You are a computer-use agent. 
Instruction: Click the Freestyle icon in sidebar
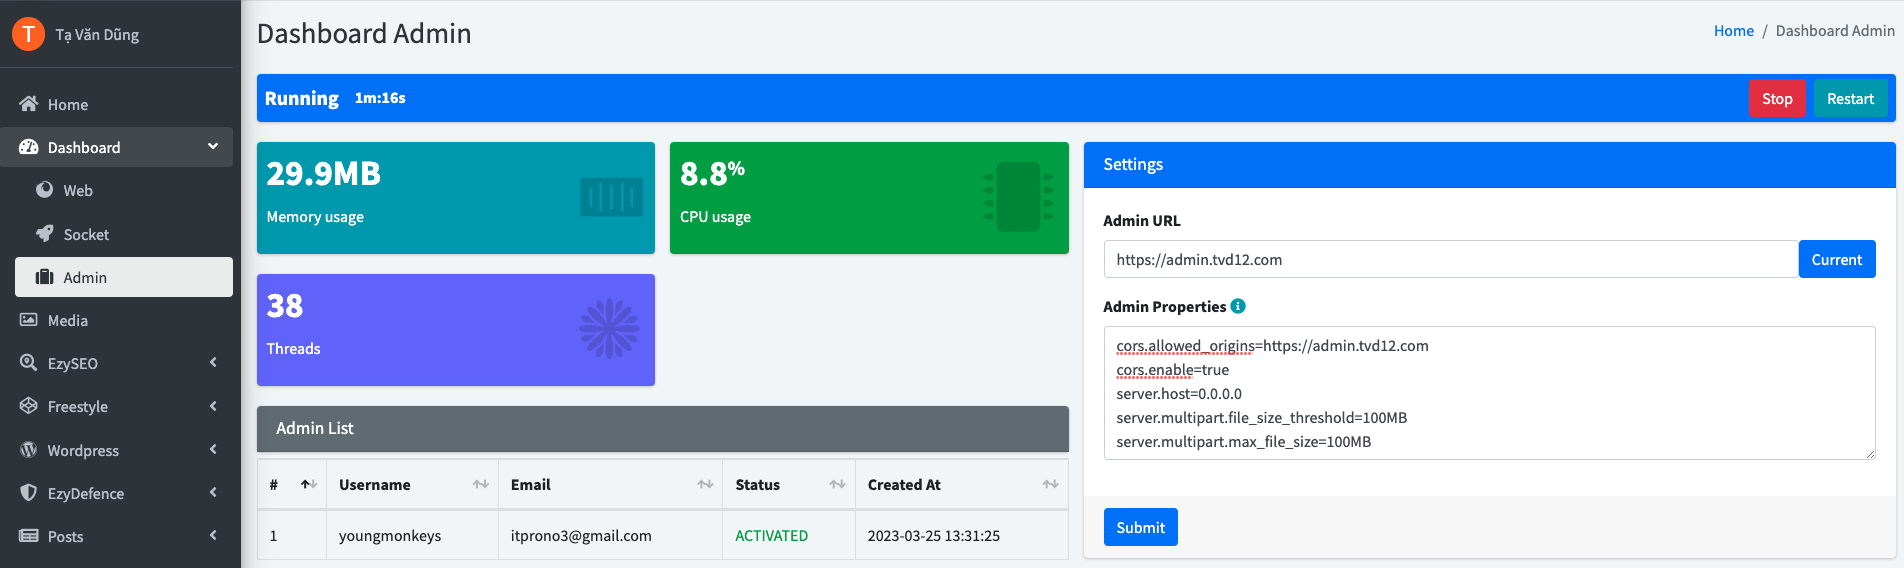[x=29, y=406]
